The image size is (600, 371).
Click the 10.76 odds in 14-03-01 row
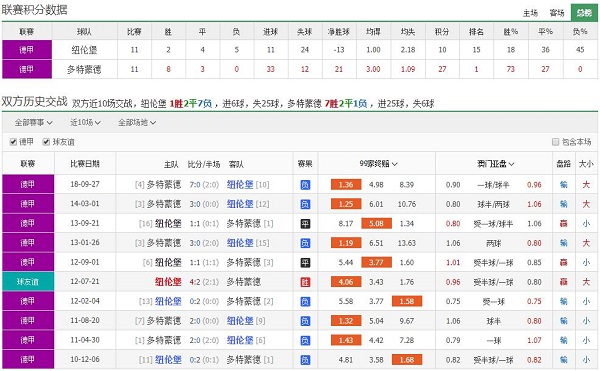click(407, 204)
